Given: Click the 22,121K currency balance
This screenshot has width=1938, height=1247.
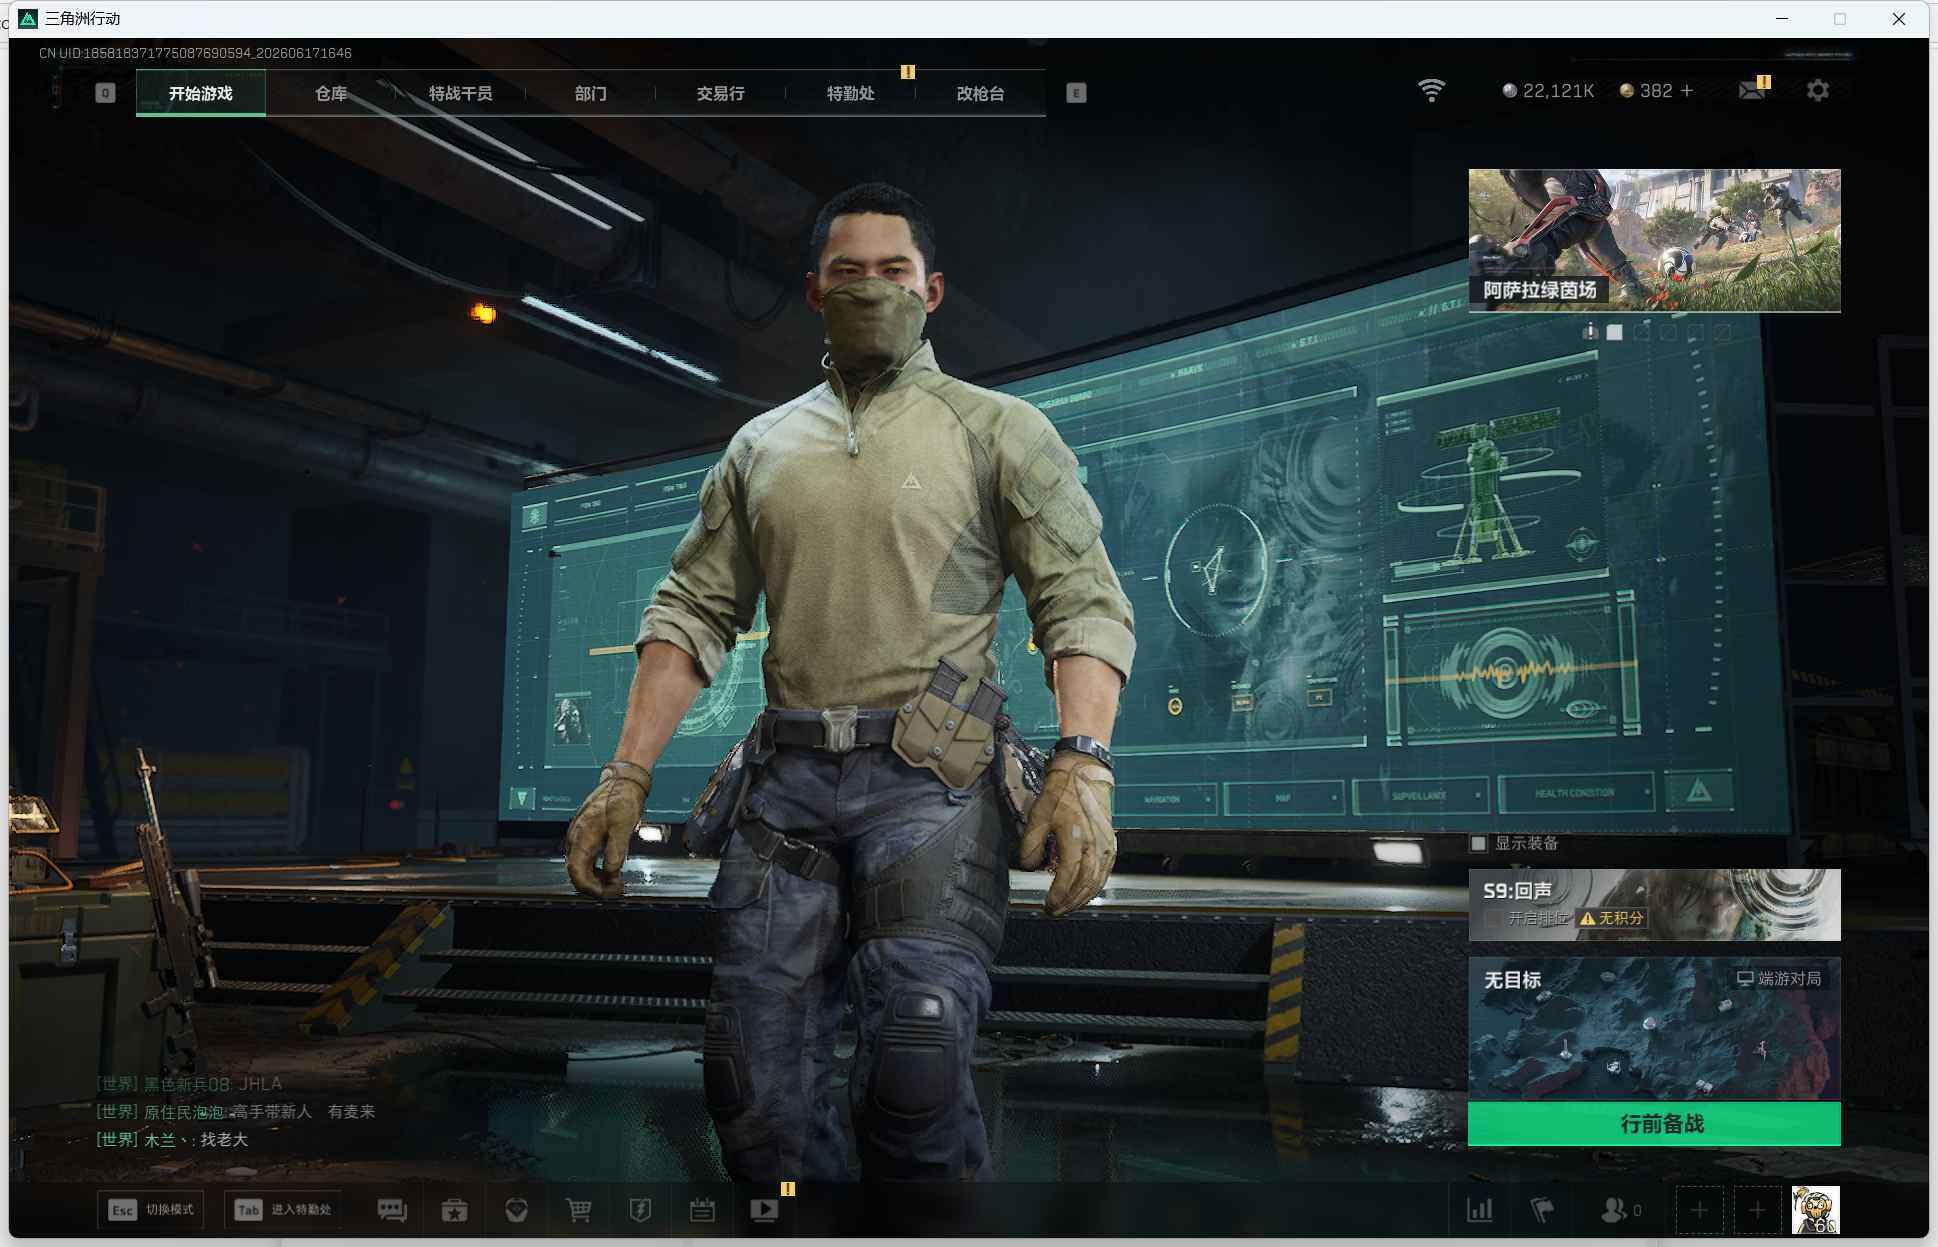Looking at the screenshot, I should pos(1548,91).
